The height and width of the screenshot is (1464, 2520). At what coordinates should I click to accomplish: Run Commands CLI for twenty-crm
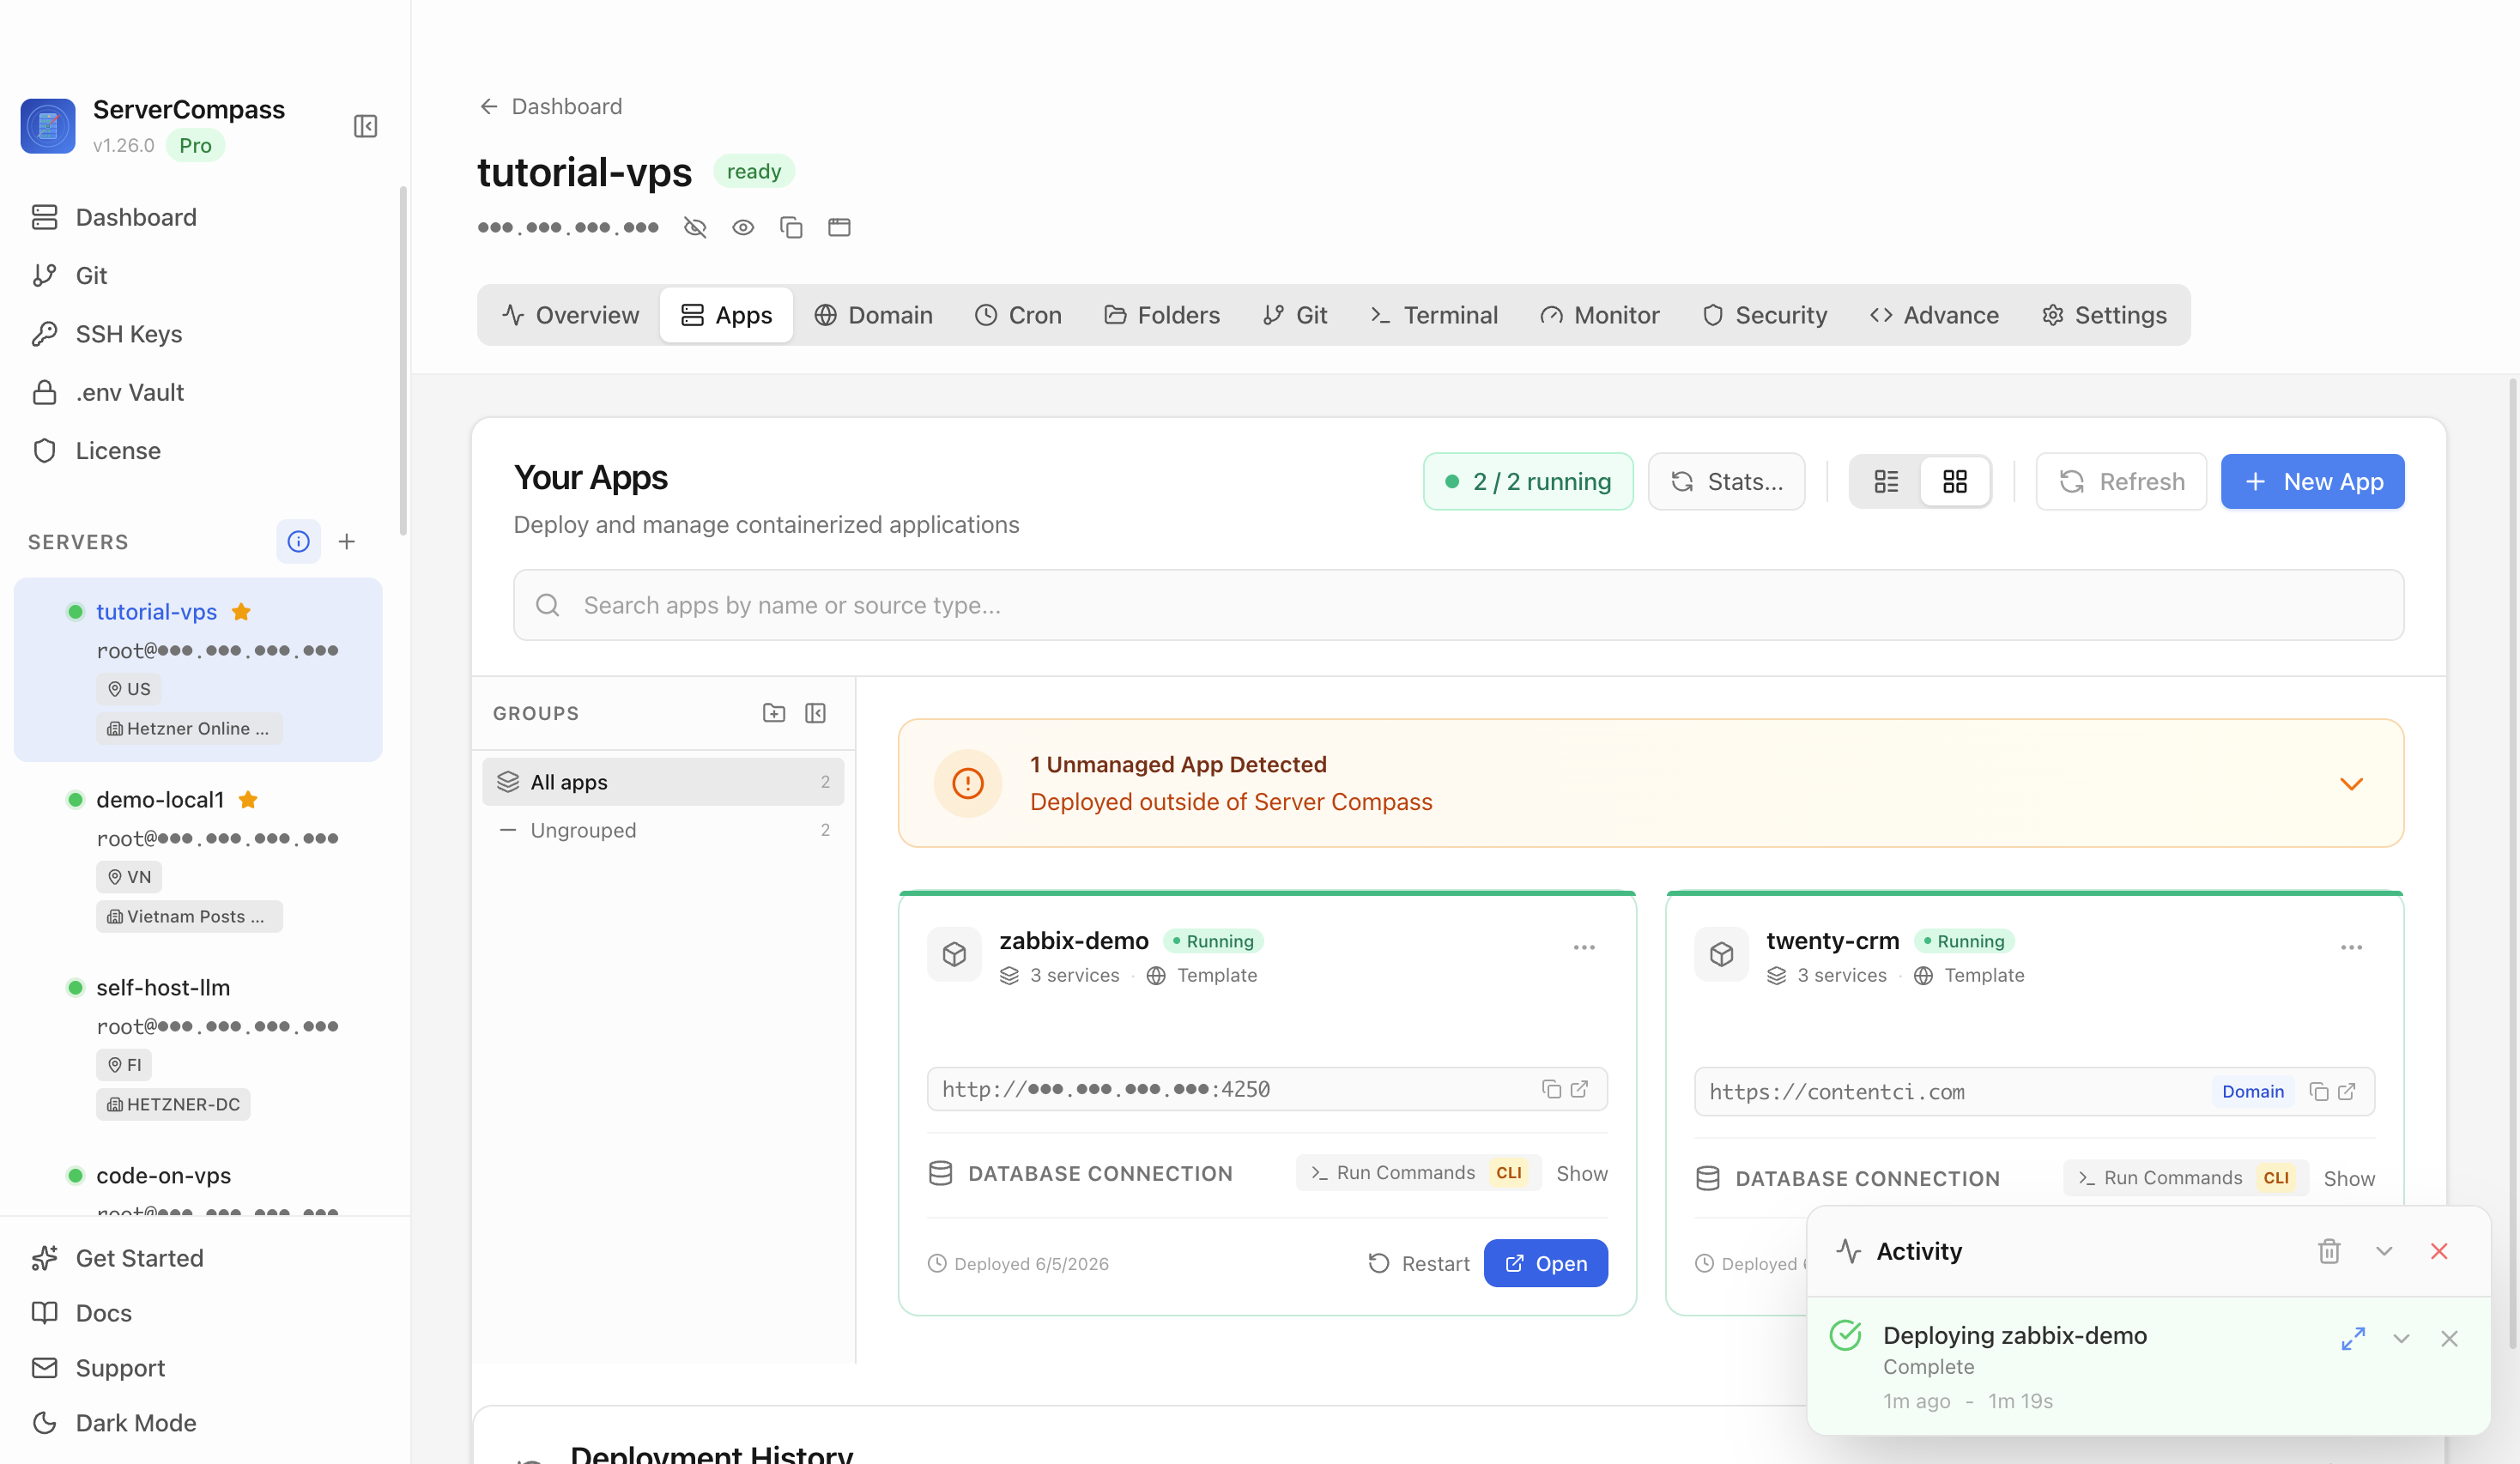pyautogui.click(x=2186, y=1178)
